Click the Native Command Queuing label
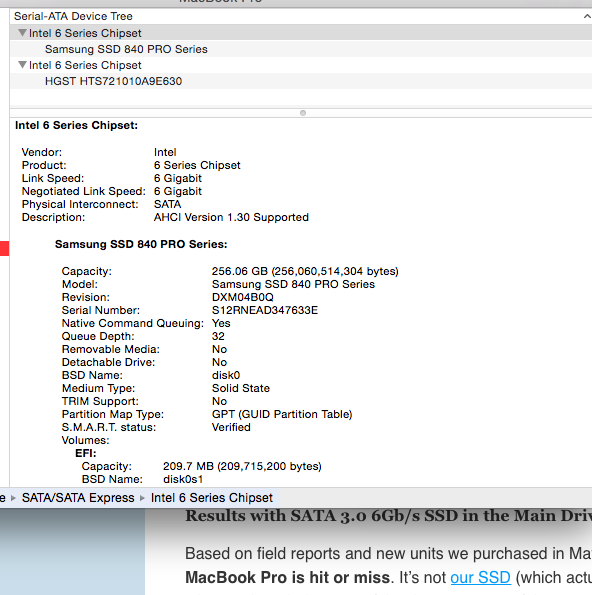 [x=132, y=323]
